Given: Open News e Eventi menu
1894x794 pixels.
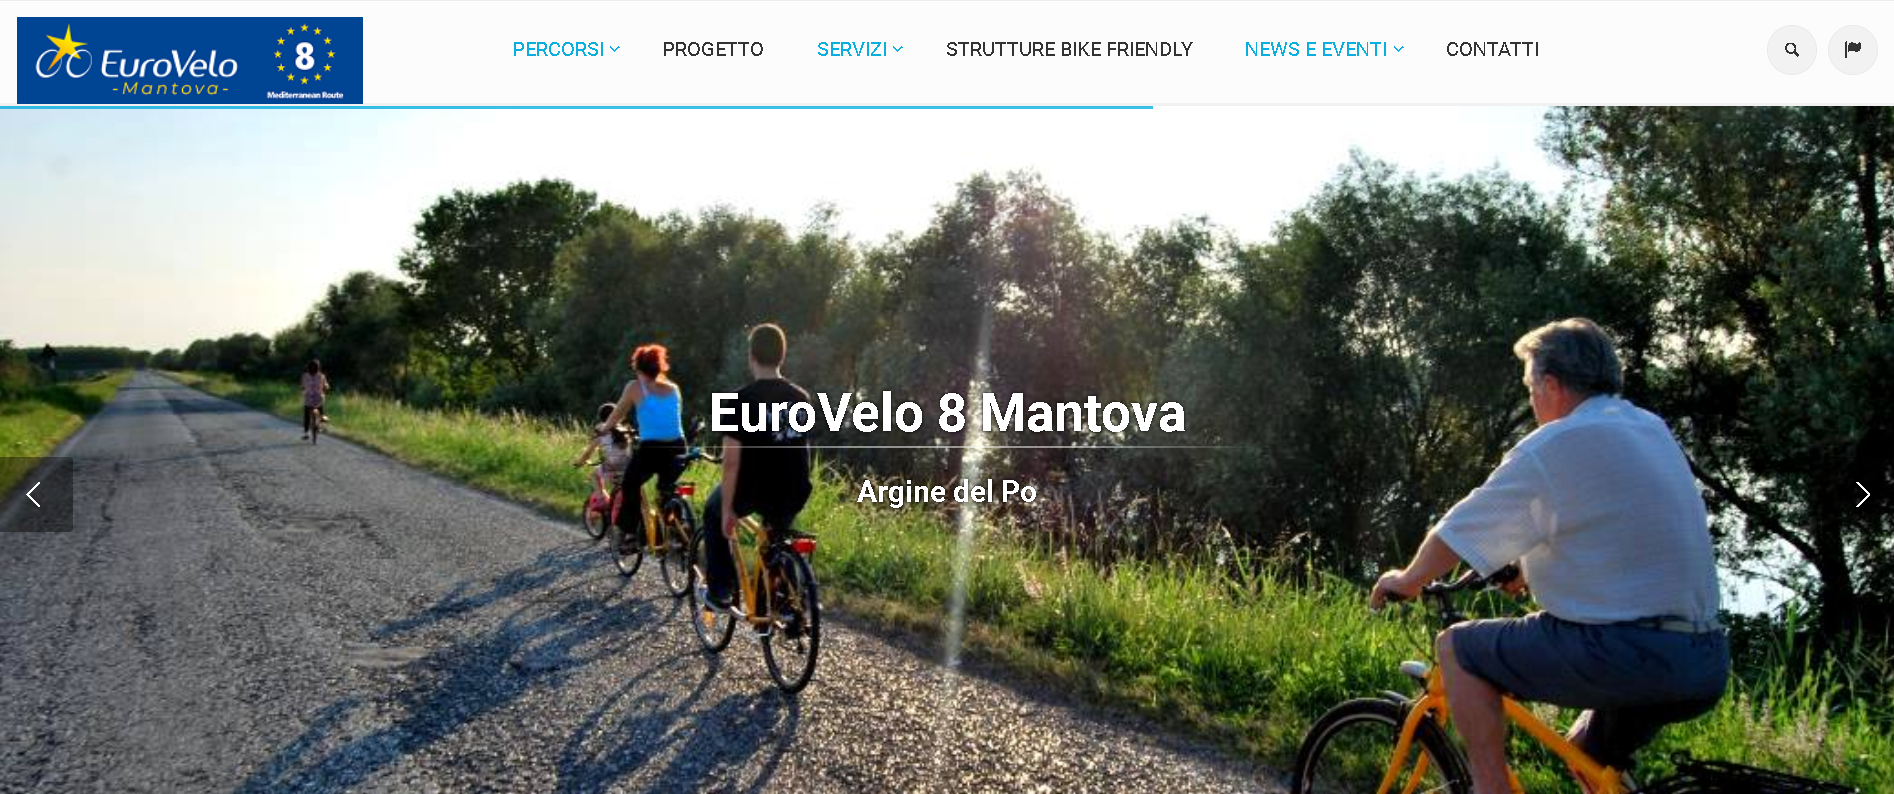Looking at the screenshot, I should tap(1315, 49).
